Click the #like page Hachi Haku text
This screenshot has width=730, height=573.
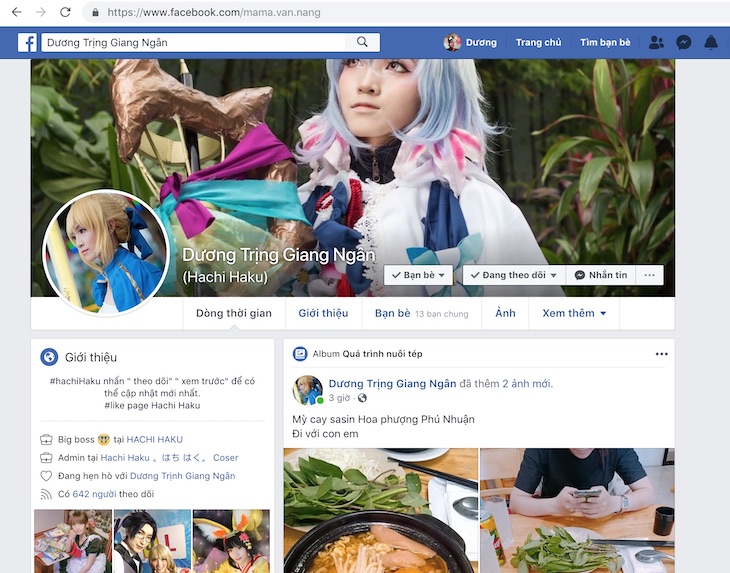(152, 405)
